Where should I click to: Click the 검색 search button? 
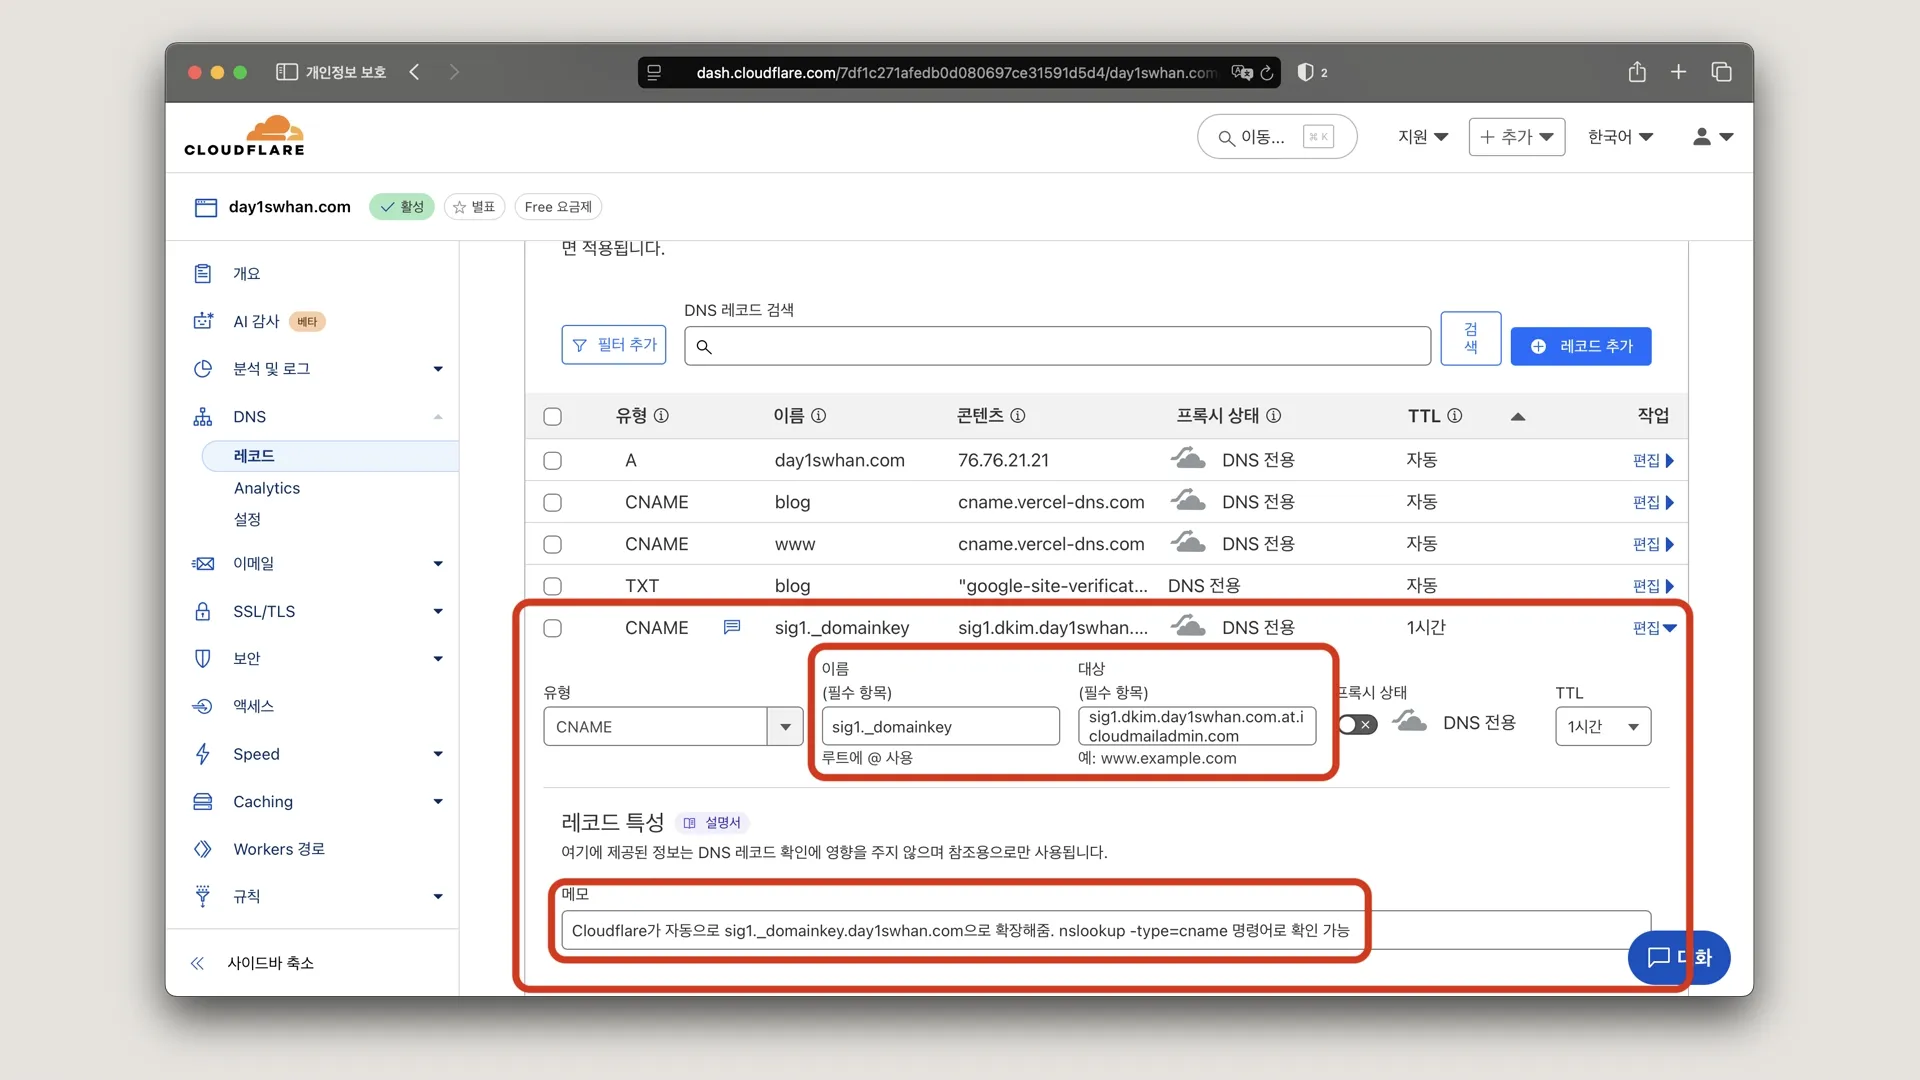(x=1471, y=338)
